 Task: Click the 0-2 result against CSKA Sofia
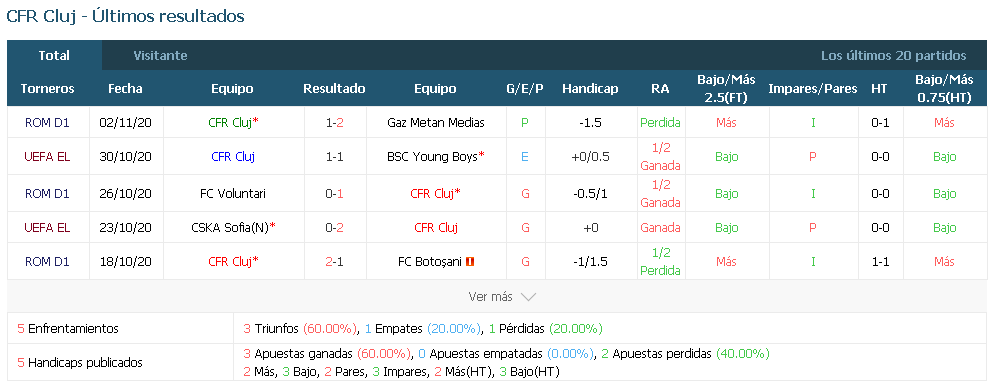[334, 227]
